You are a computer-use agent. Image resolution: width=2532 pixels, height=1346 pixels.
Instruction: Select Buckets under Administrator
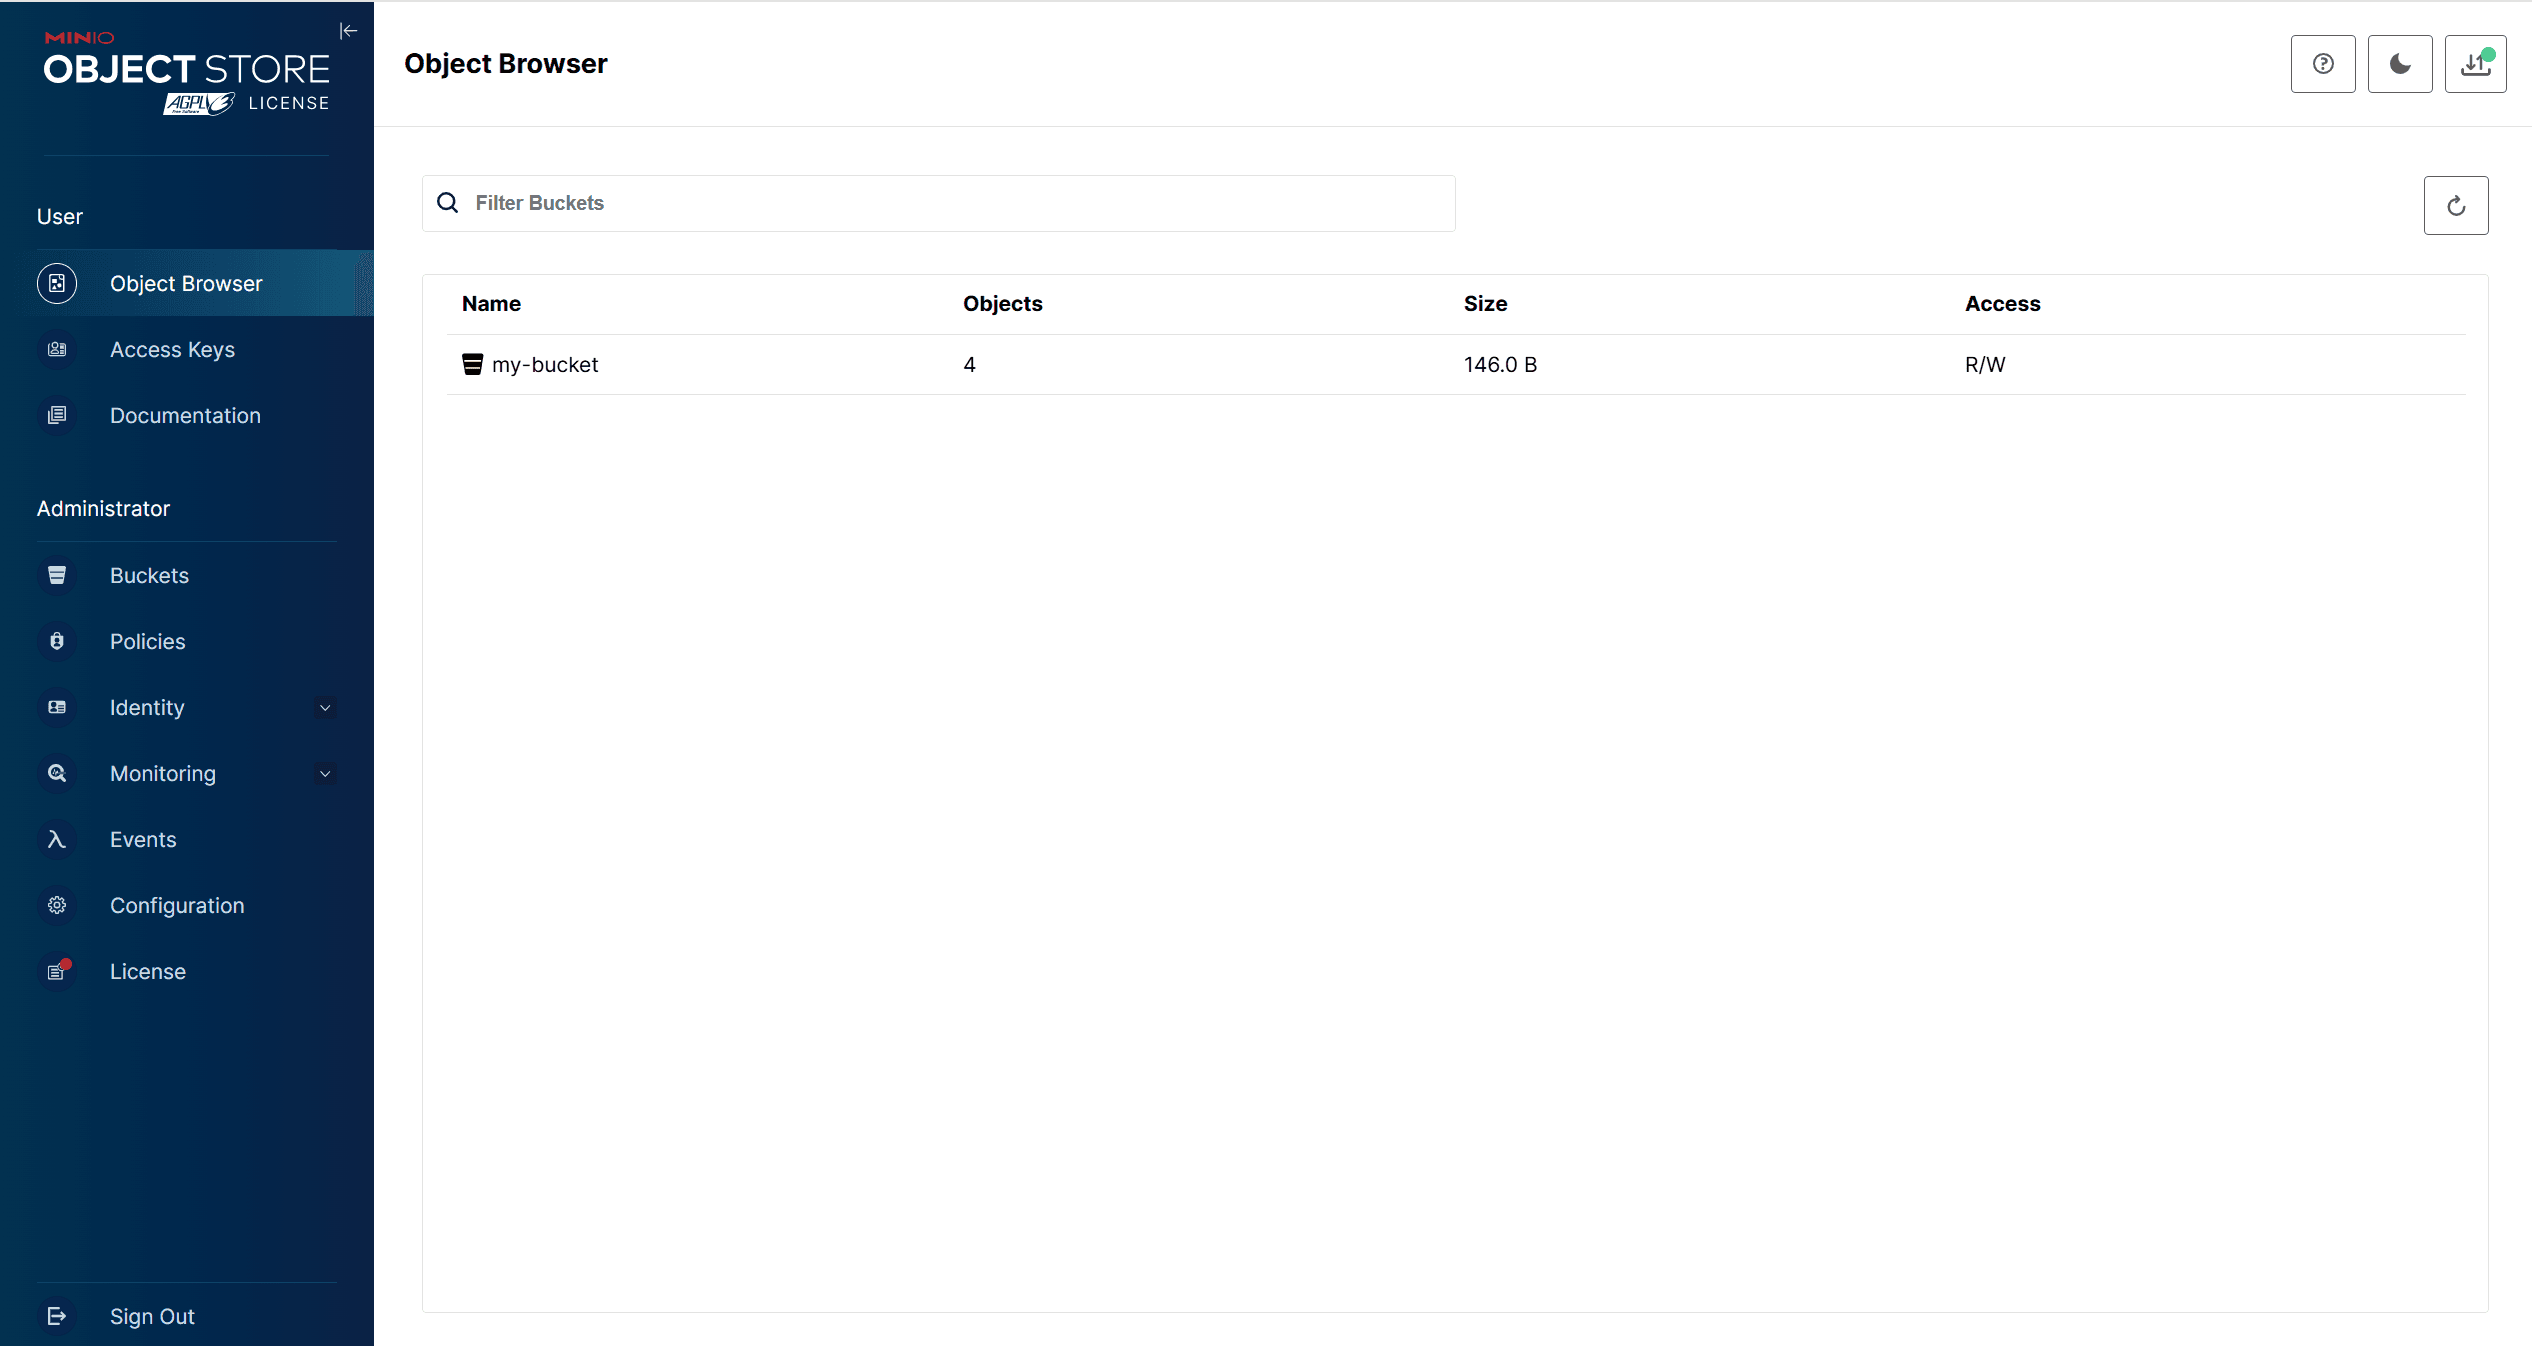[x=148, y=575]
